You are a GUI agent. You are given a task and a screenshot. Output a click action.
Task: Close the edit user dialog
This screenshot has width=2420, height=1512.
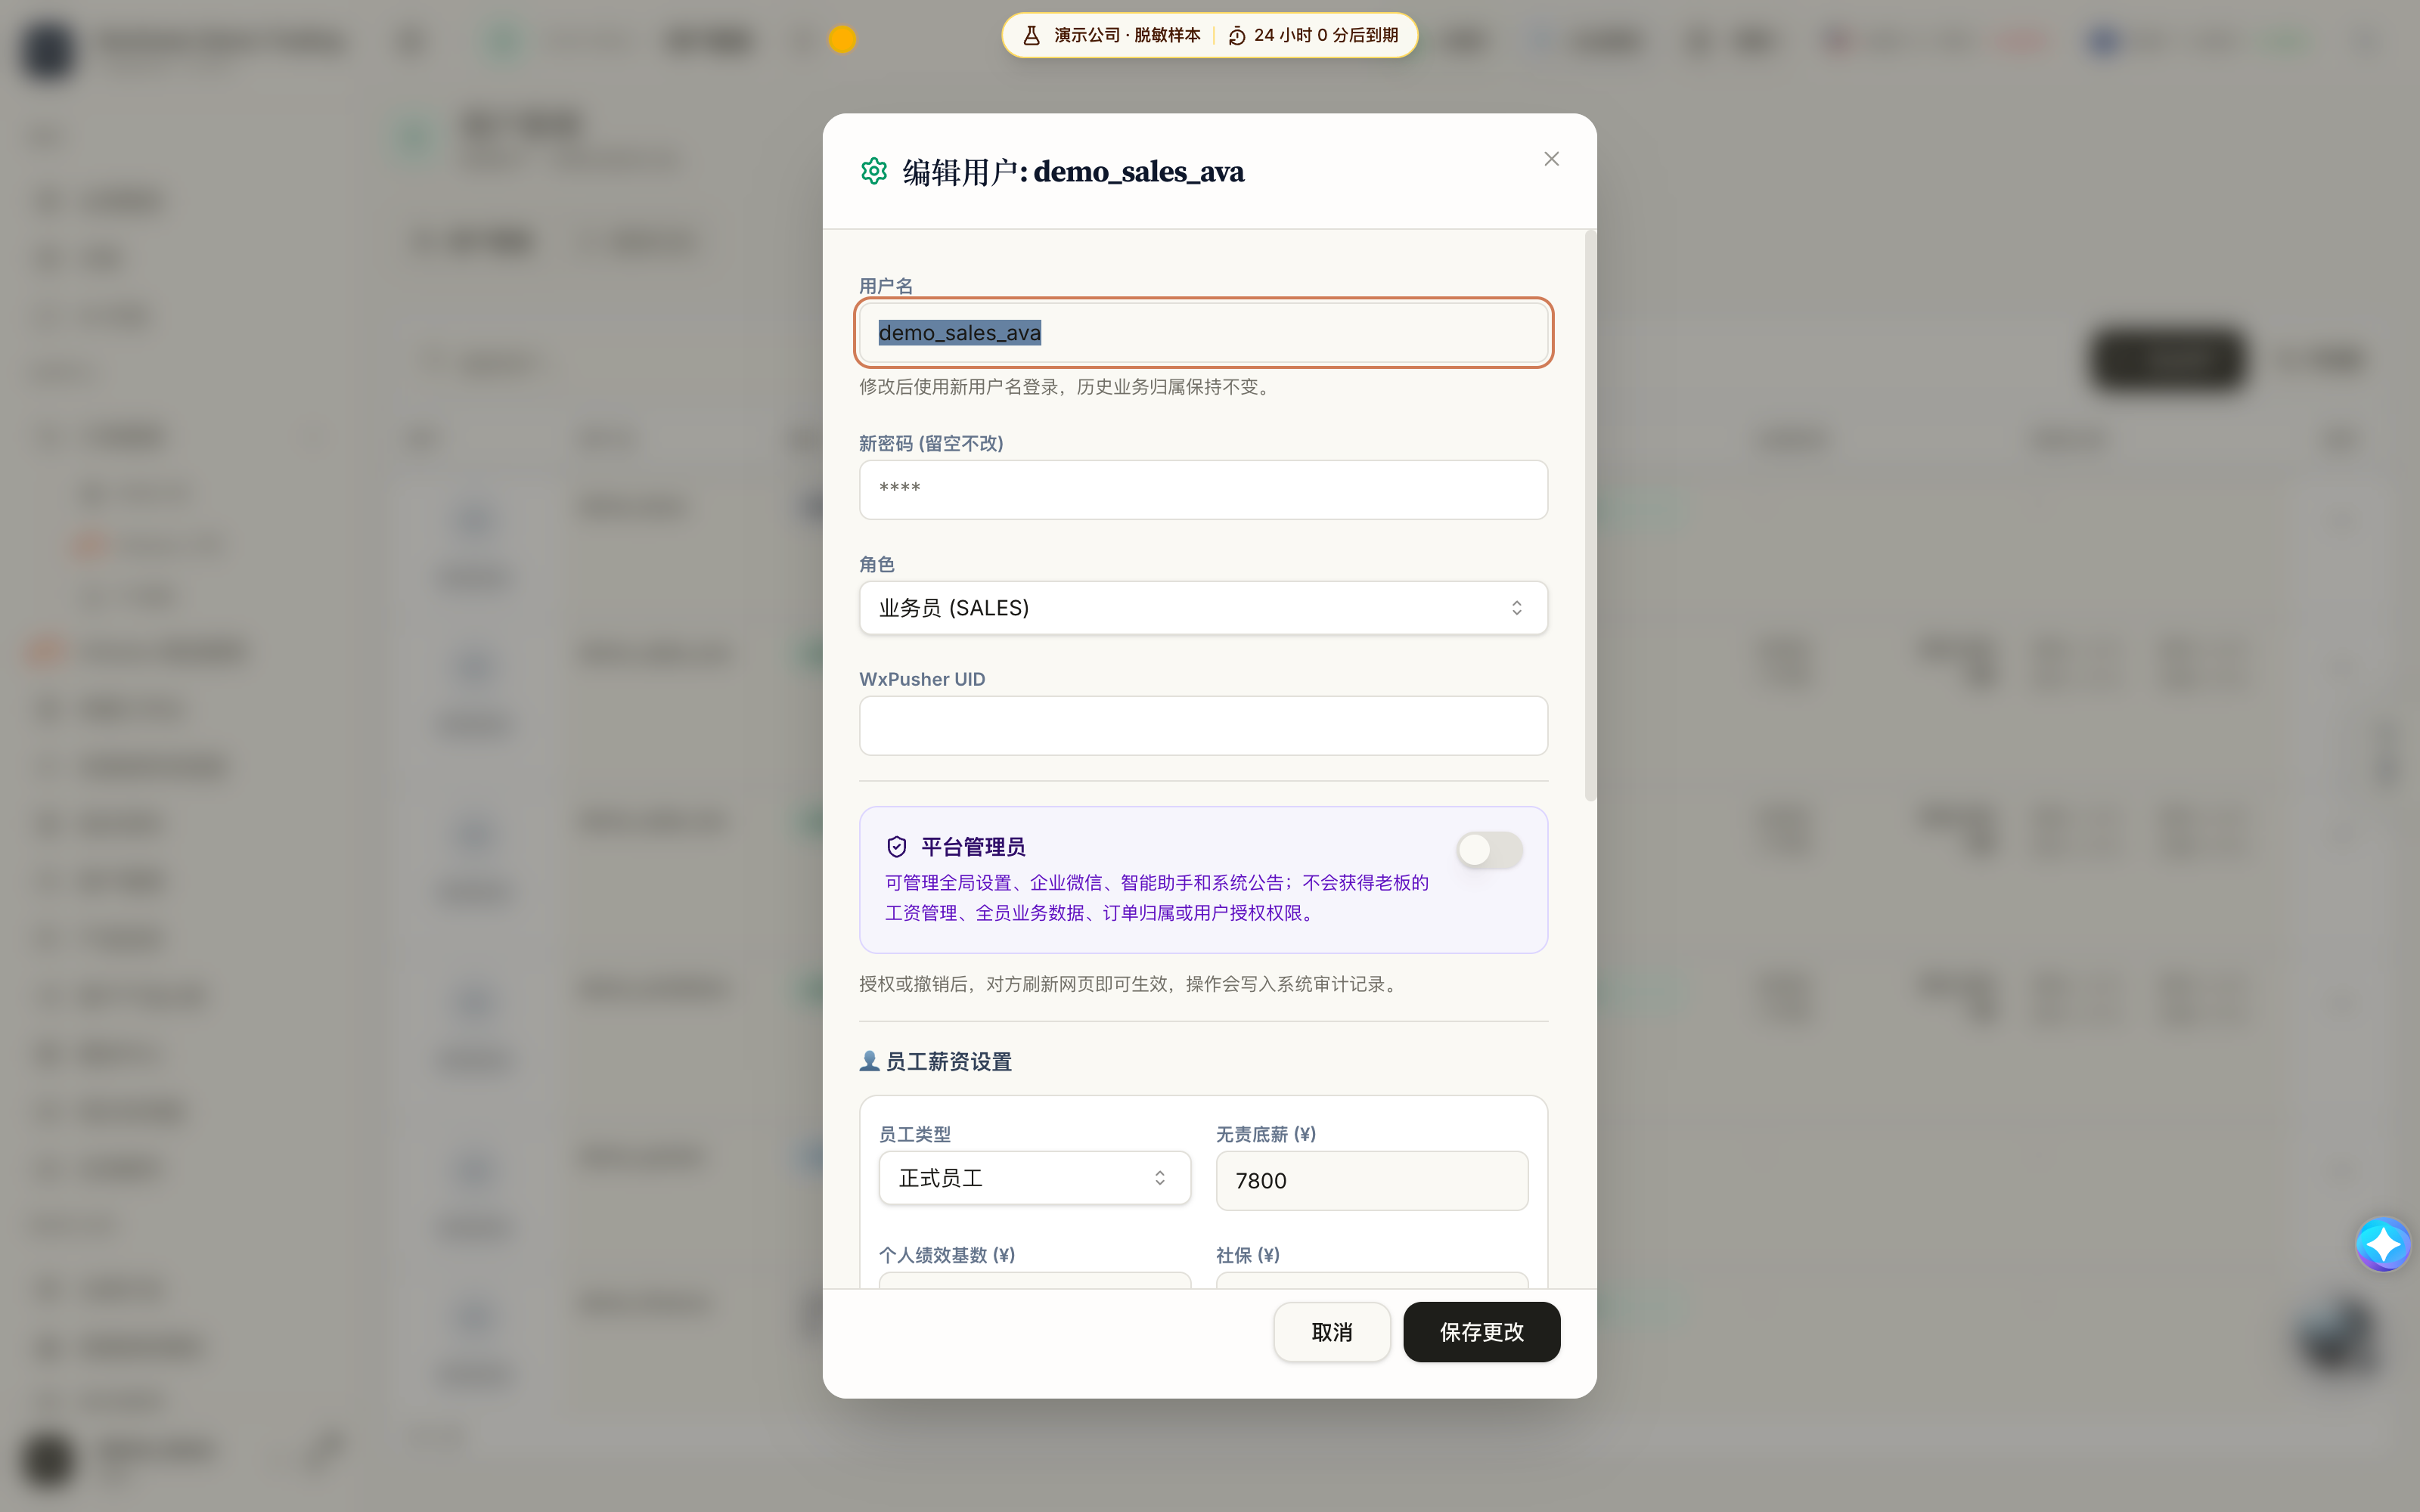point(1551,159)
